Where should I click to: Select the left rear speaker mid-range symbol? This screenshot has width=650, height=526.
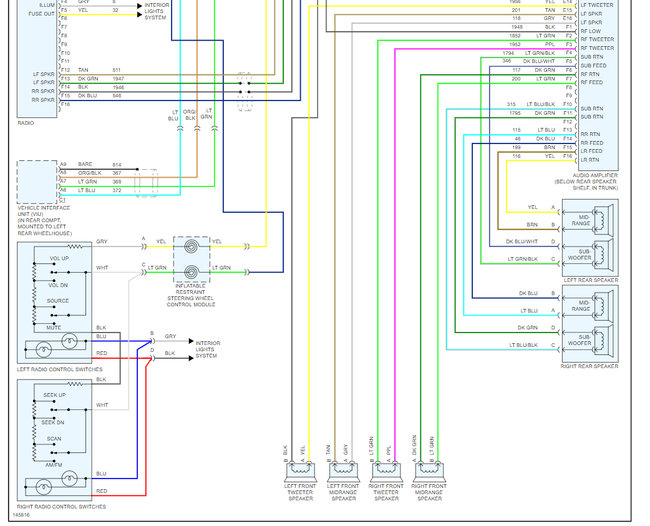click(x=603, y=220)
